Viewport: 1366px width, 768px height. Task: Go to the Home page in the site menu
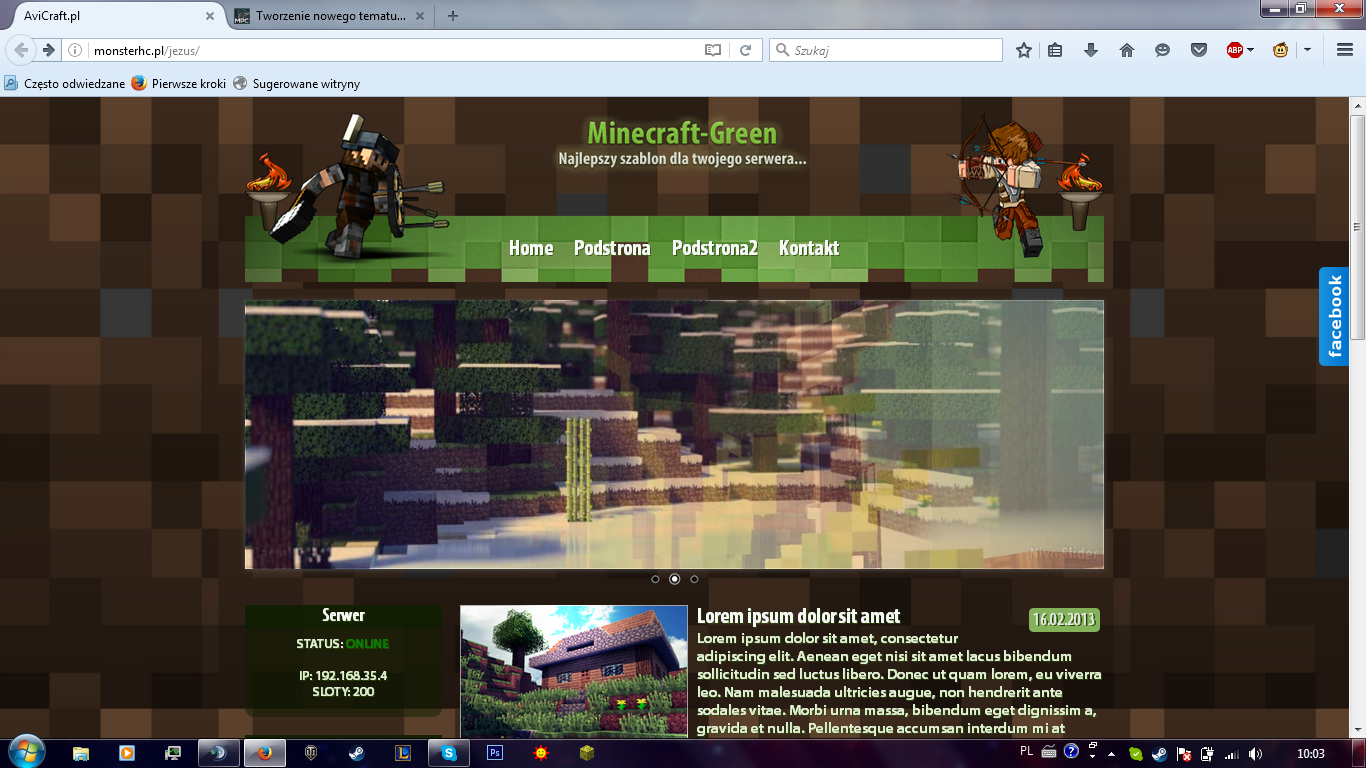(531, 248)
